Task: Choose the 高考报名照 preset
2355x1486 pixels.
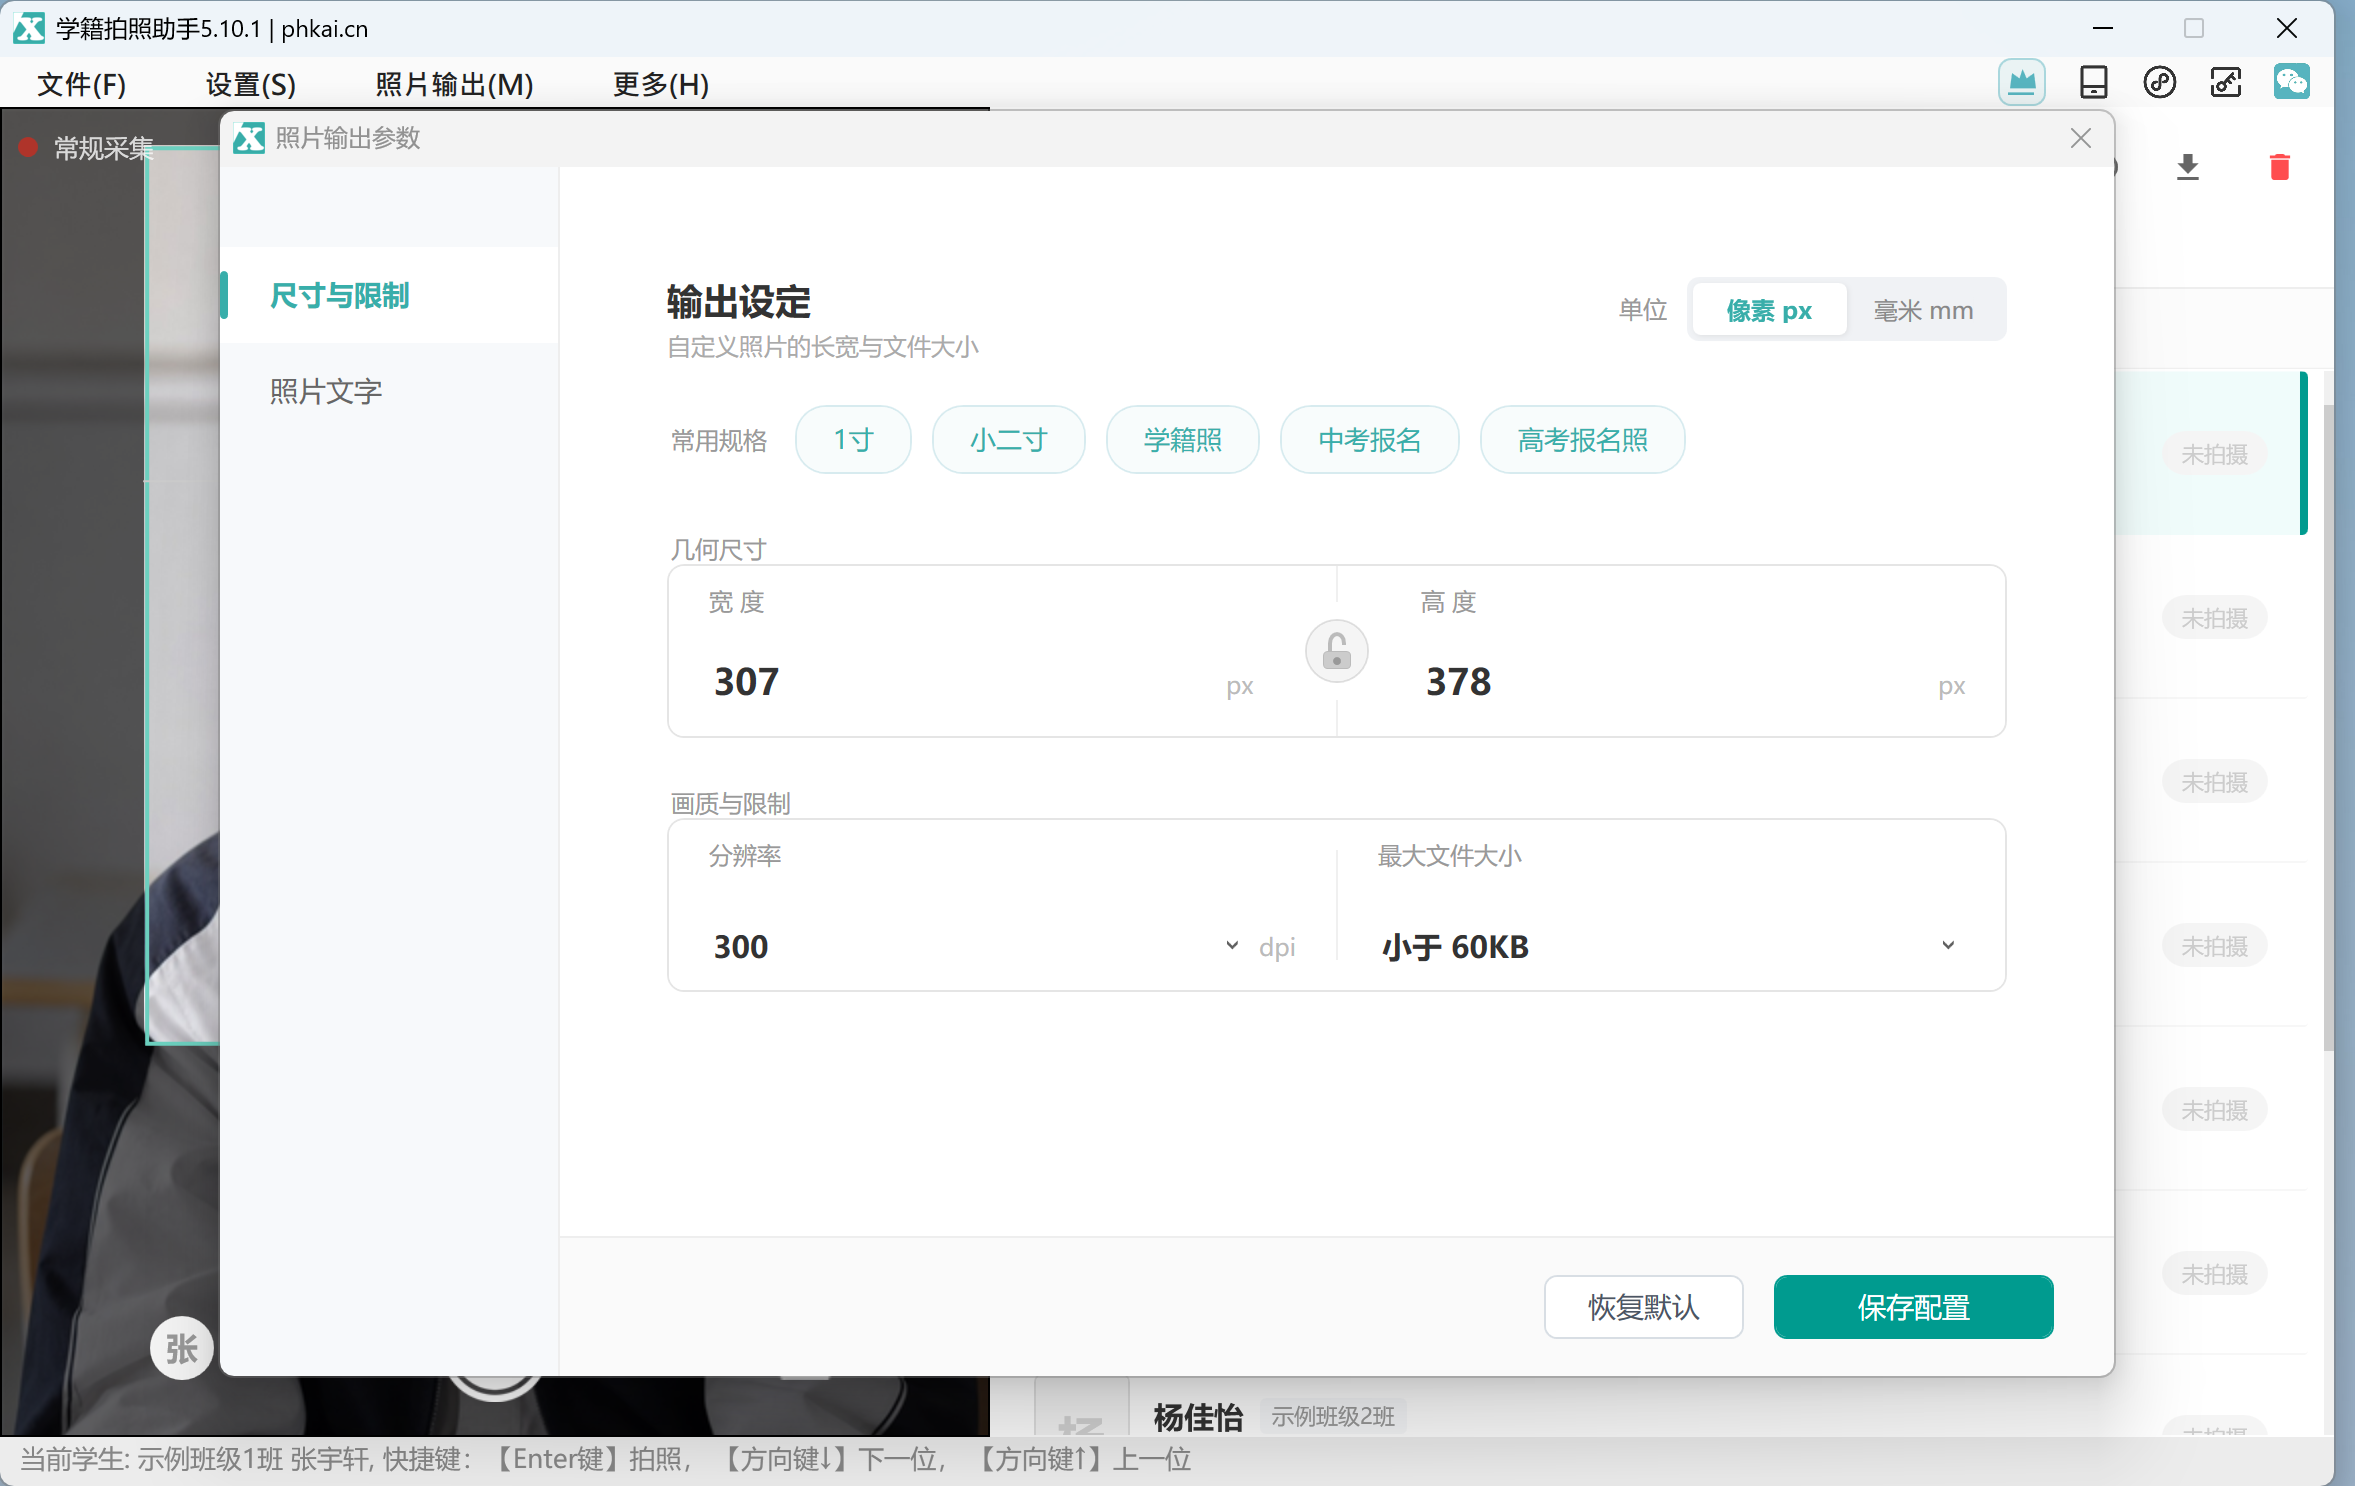Action: (1582, 440)
